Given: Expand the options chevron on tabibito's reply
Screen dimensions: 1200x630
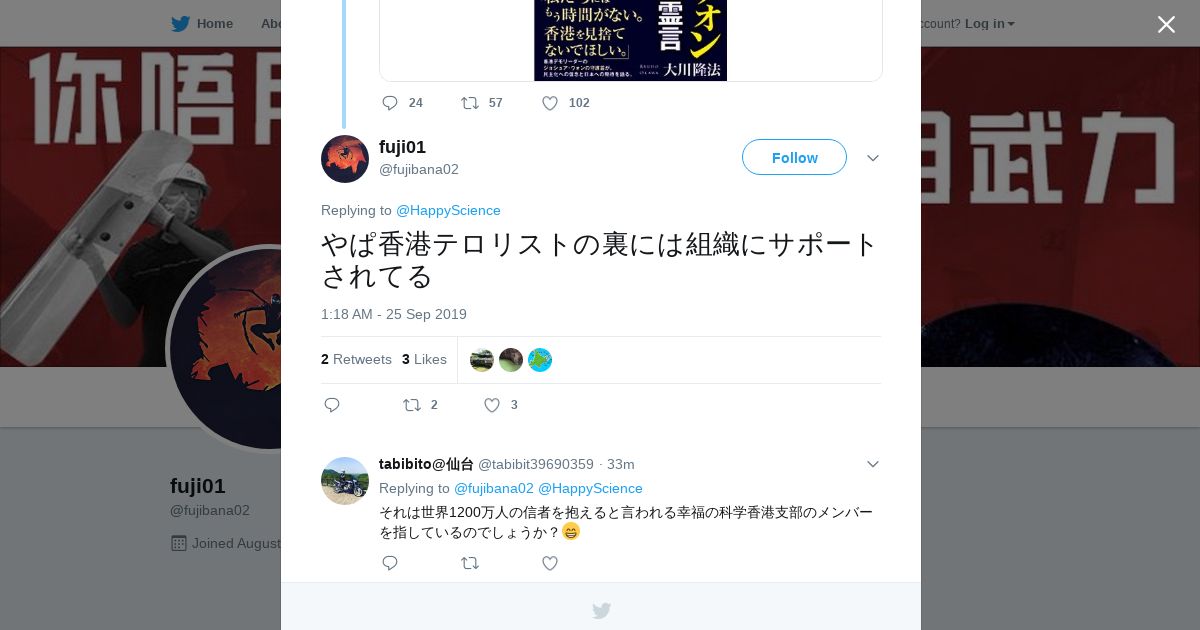Looking at the screenshot, I should point(872,464).
